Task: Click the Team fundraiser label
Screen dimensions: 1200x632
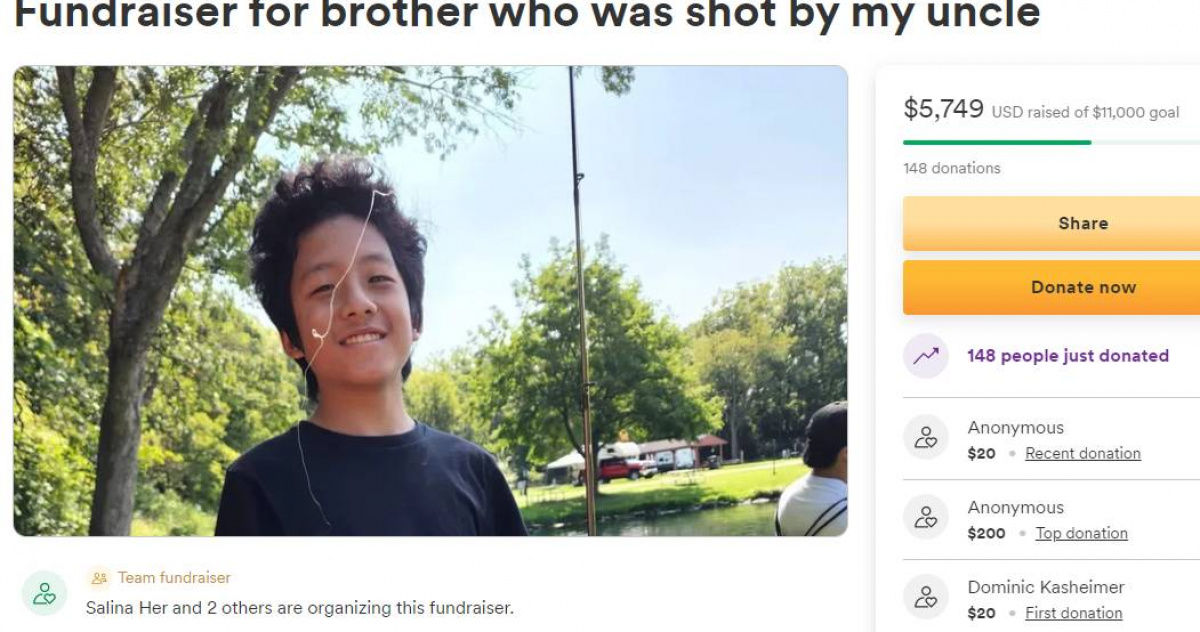Action: [x=174, y=578]
